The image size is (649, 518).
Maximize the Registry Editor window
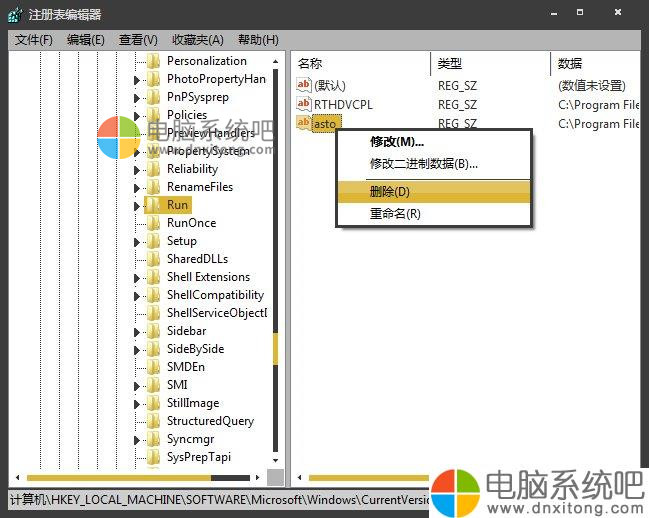click(x=580, y=13)
